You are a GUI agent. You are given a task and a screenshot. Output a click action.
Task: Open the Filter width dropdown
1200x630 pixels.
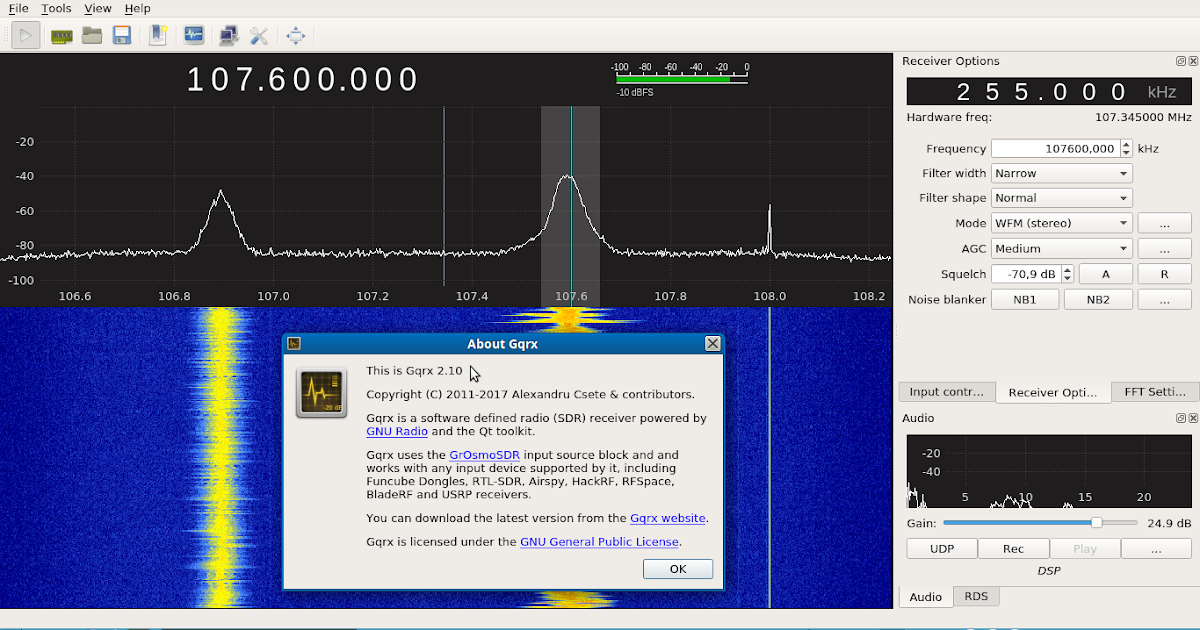pyautogui.click(x=1061, y=172)
